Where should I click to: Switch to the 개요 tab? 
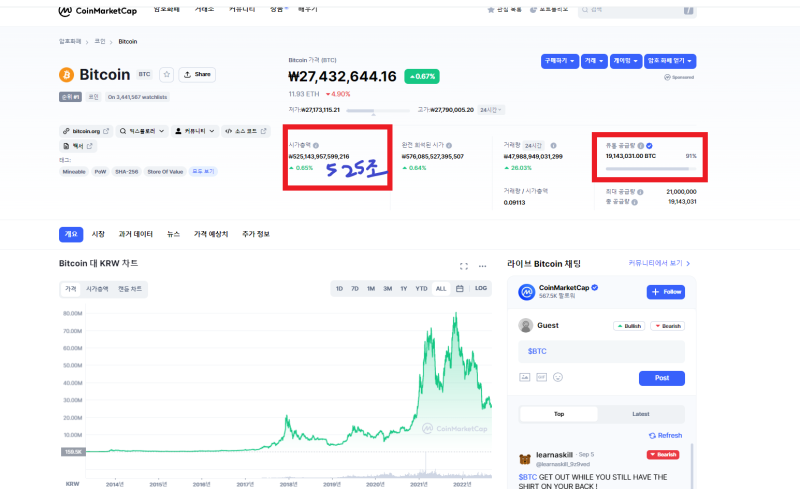coord(71,234)
